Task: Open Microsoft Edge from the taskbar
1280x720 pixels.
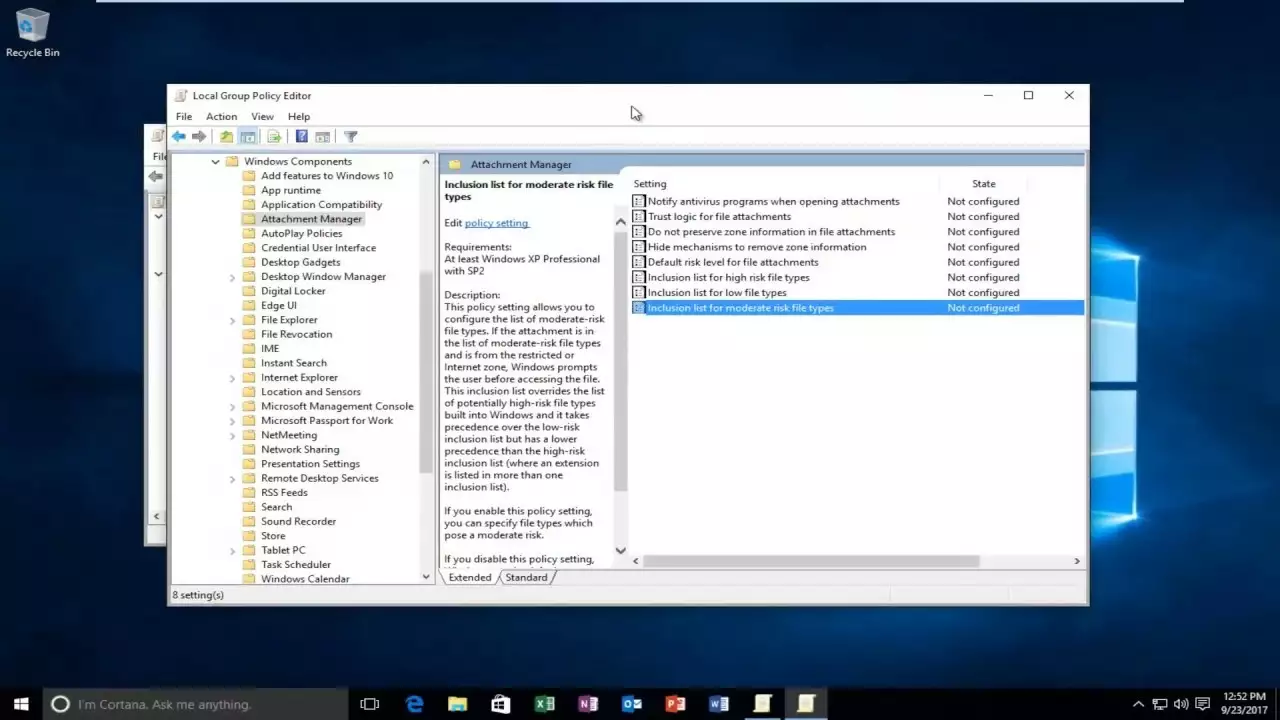Action: (x=414, y=704)
